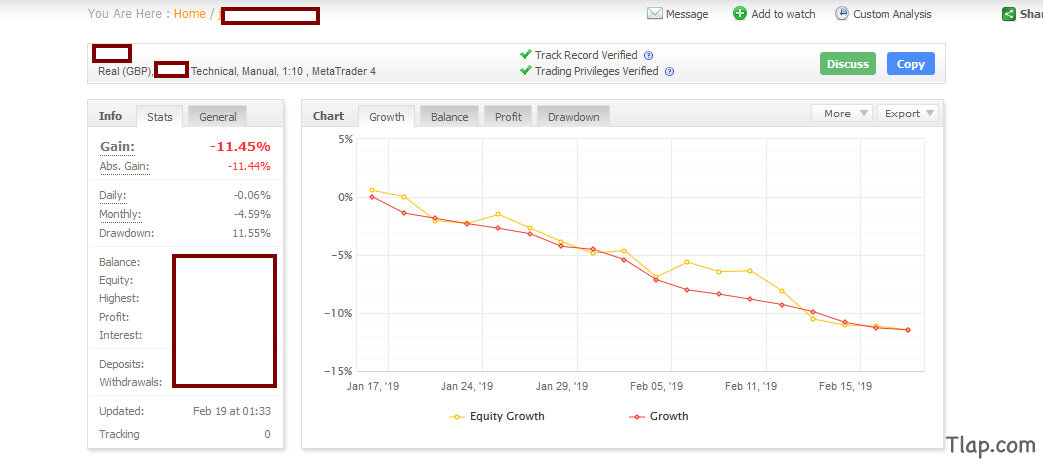The height and width of the screenshot is (467, 1043).
Task: Click the Daily label
Action: pos(112,196)
